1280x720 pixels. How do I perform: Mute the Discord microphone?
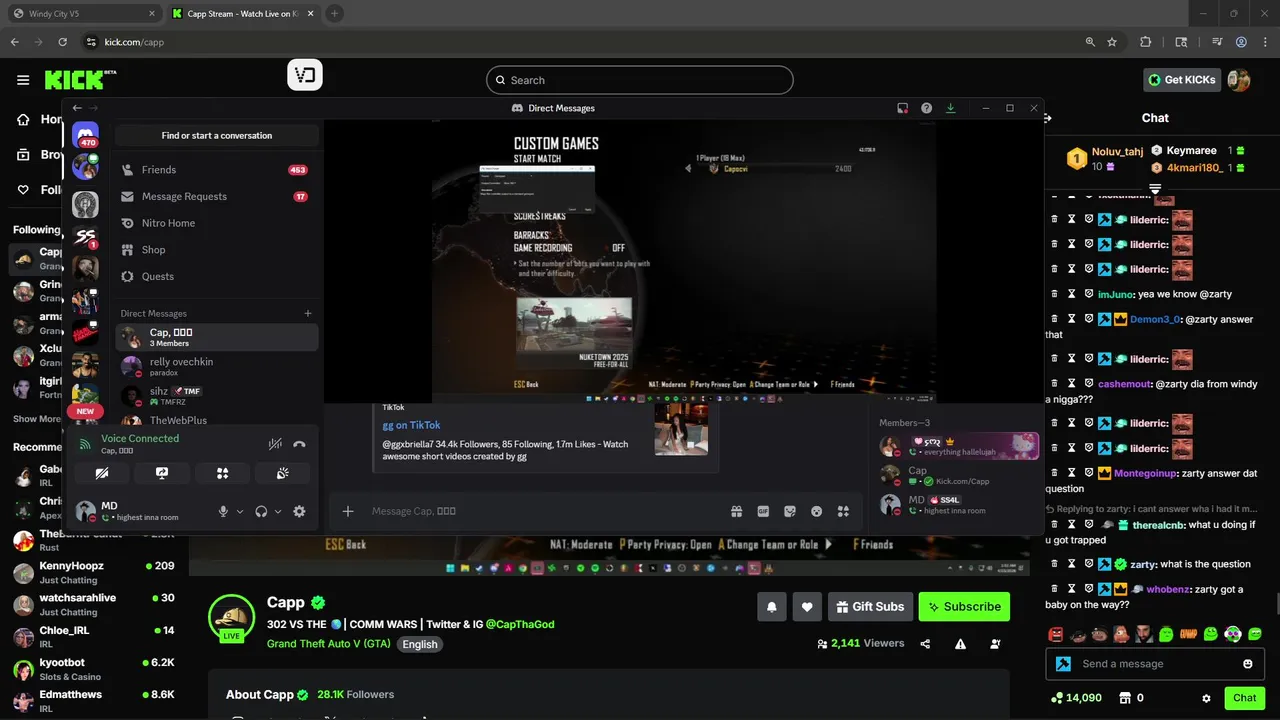coord(224,511)
